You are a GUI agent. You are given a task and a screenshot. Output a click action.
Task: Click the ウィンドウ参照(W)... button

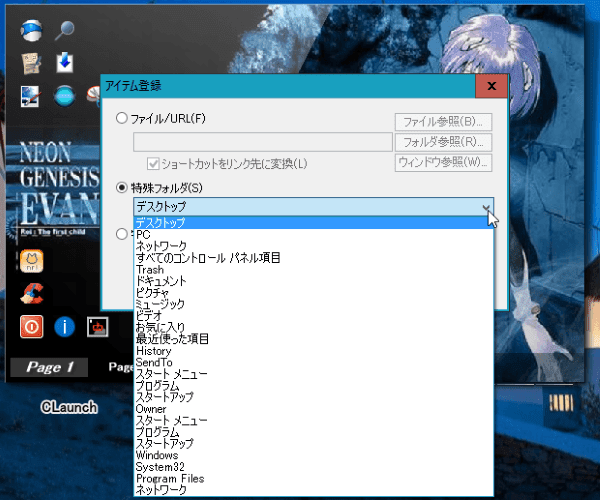[443, 163]
